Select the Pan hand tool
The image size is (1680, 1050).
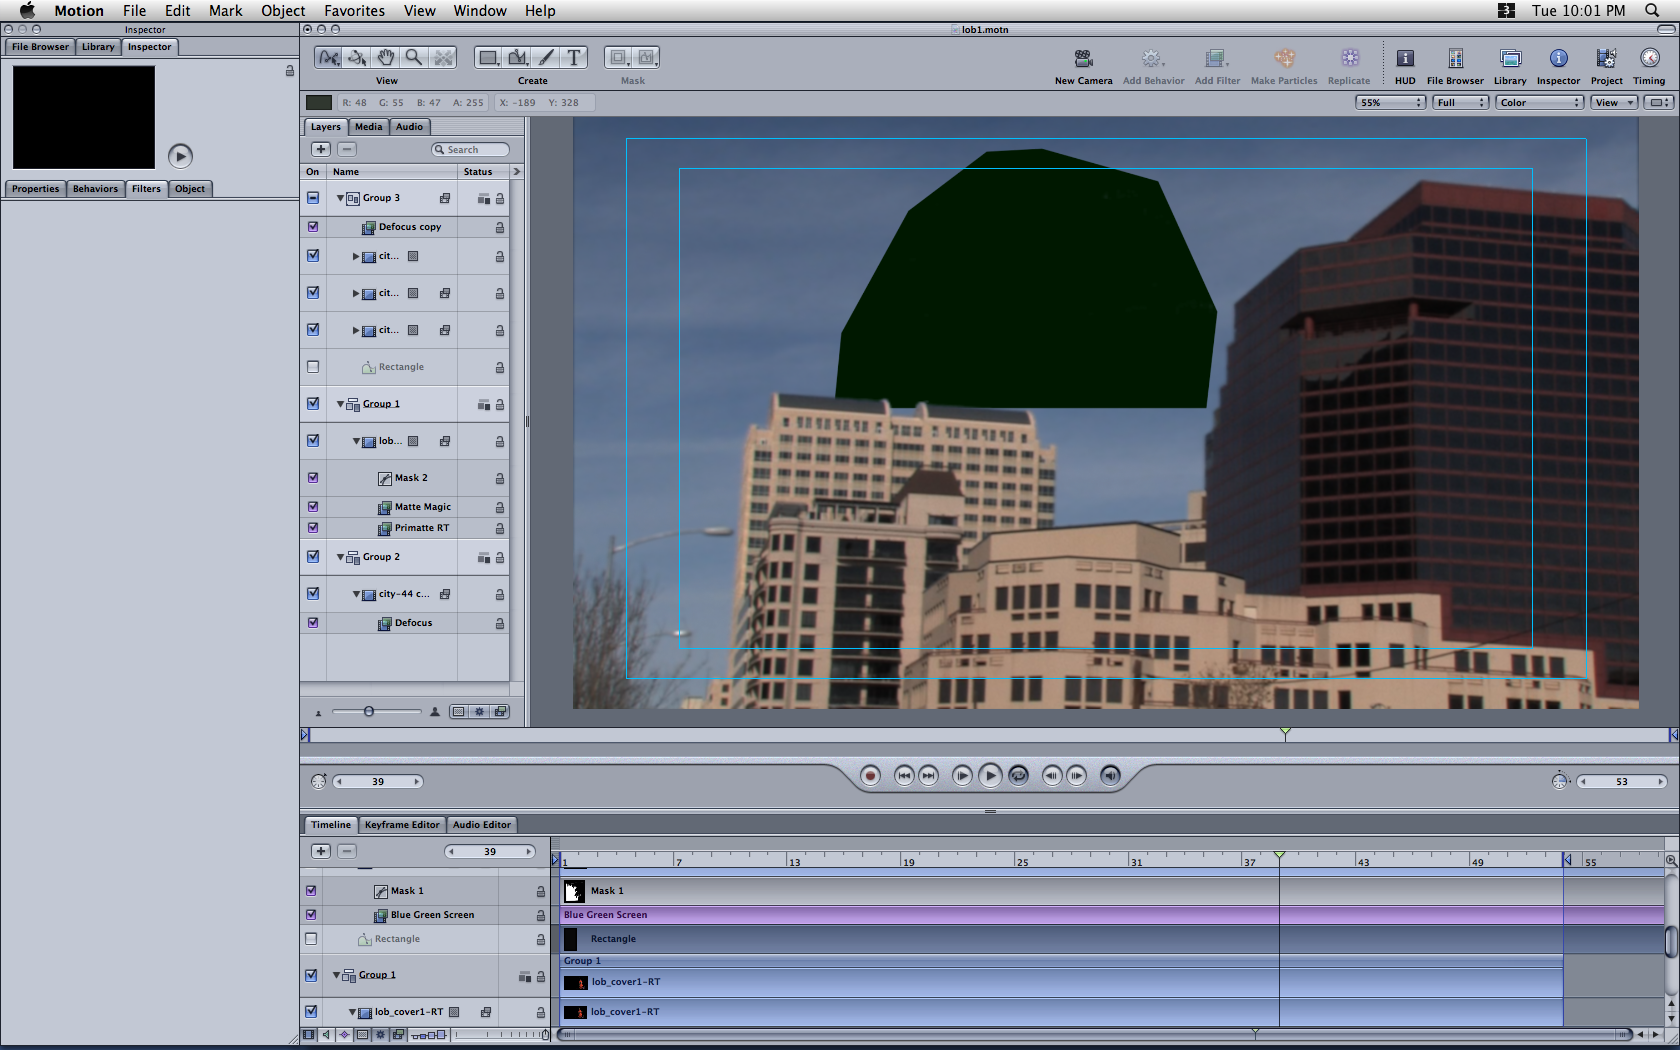385,58
